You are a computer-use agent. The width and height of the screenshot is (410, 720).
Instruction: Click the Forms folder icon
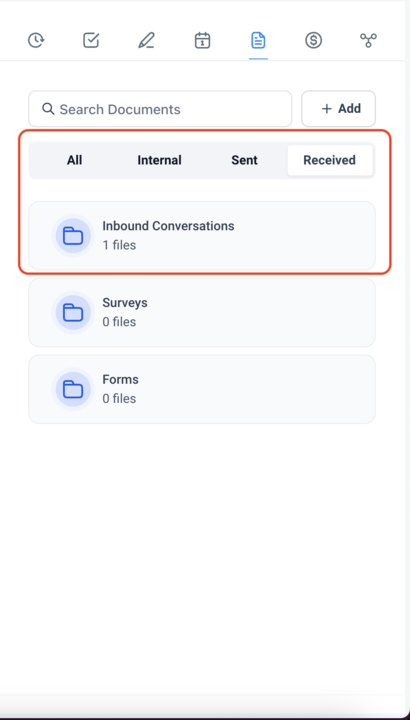point(73,389)
